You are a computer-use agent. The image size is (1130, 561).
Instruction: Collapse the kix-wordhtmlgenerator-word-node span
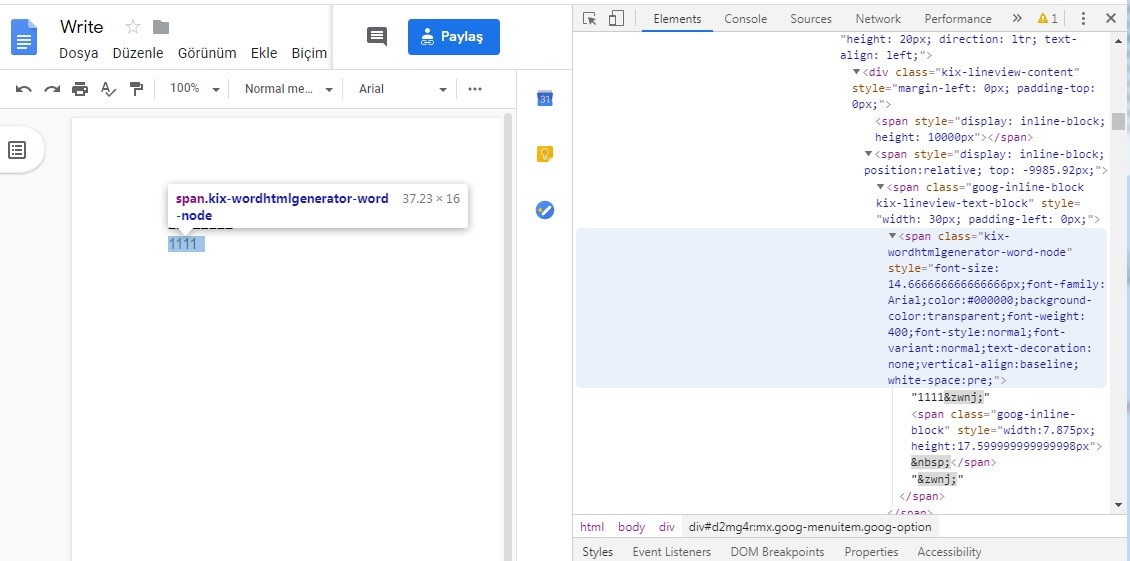[891, 236]
